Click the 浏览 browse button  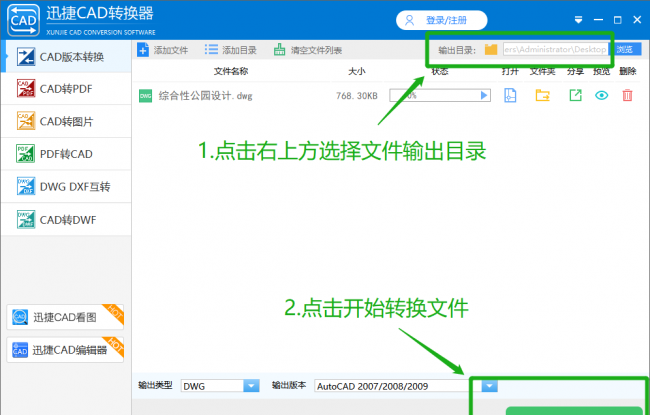(625, 49)
